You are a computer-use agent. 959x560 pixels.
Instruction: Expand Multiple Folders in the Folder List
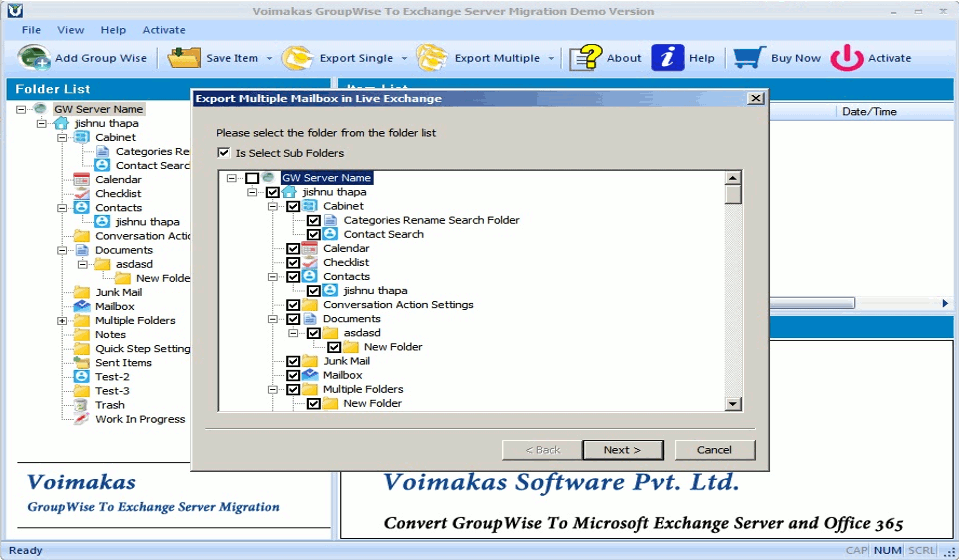click(x=62, y=320)
